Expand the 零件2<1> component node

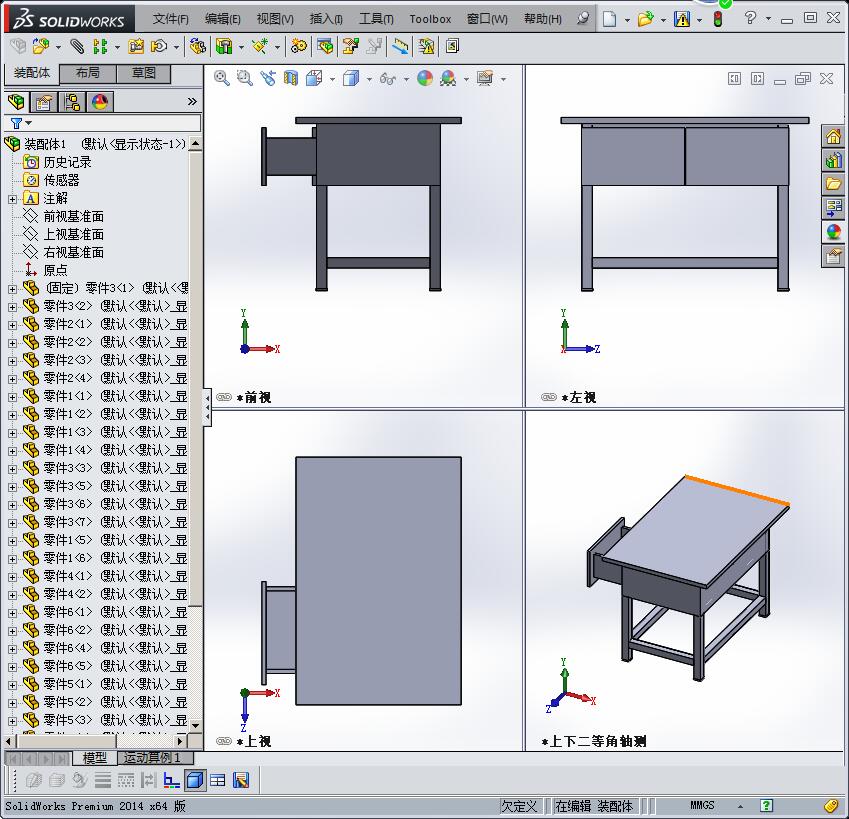[x=12, y=325]
